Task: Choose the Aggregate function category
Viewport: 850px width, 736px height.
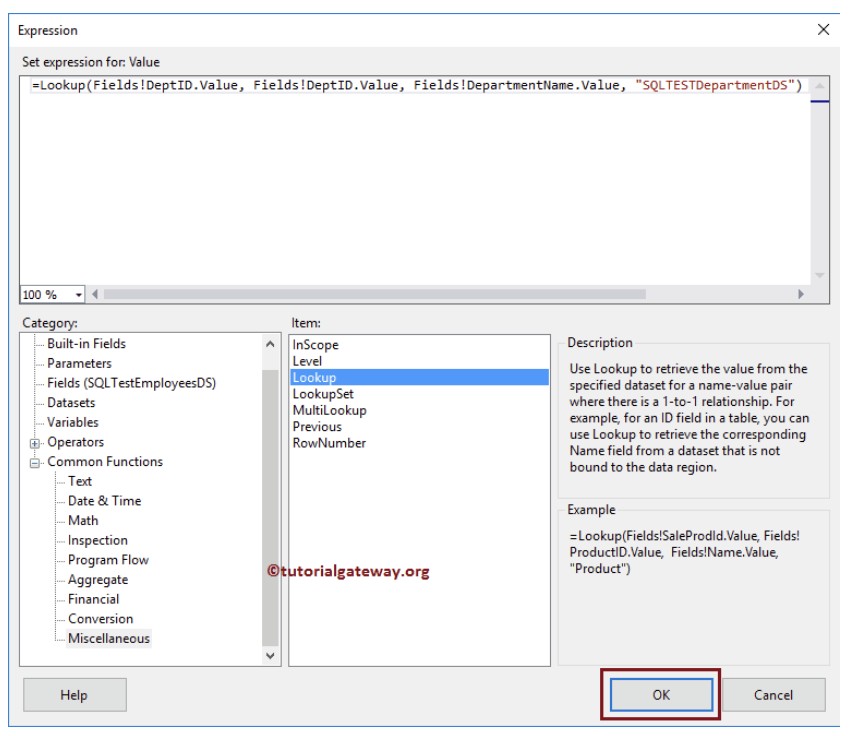Action: [98, 579]
